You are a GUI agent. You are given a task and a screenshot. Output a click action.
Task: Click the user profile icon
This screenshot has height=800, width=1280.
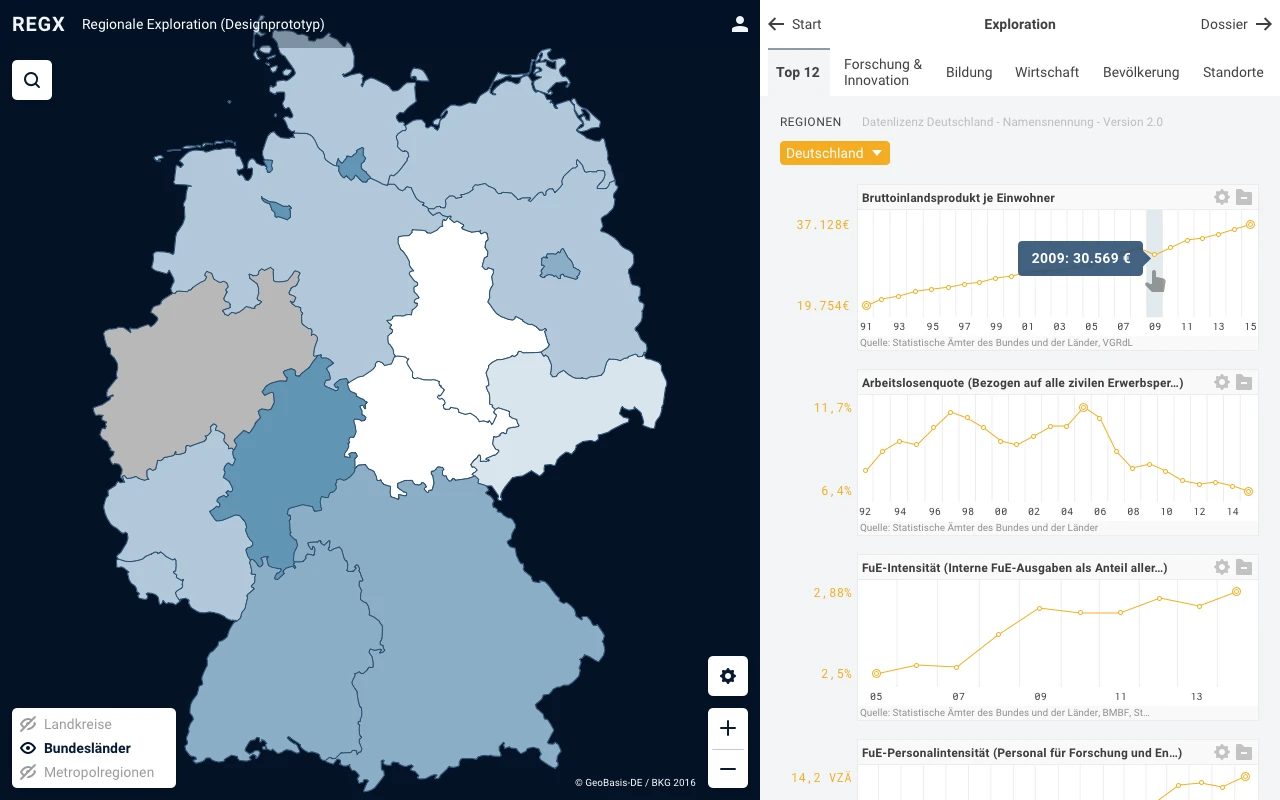coord(740,24)
